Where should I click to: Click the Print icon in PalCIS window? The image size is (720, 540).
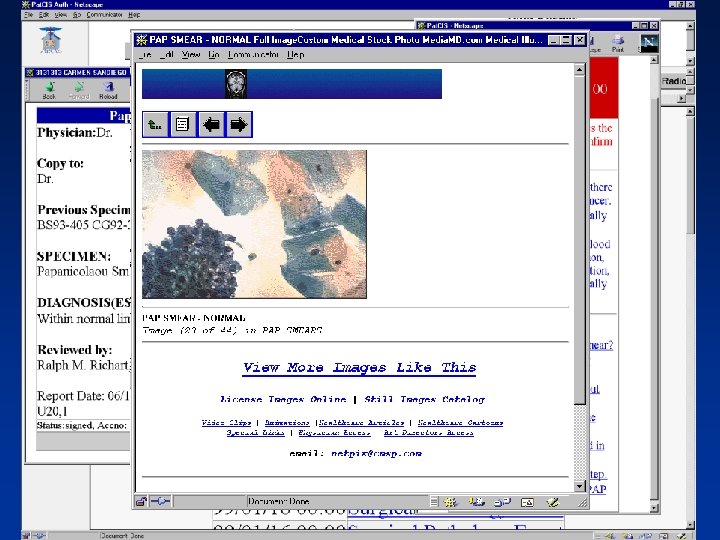click(618, 44)
